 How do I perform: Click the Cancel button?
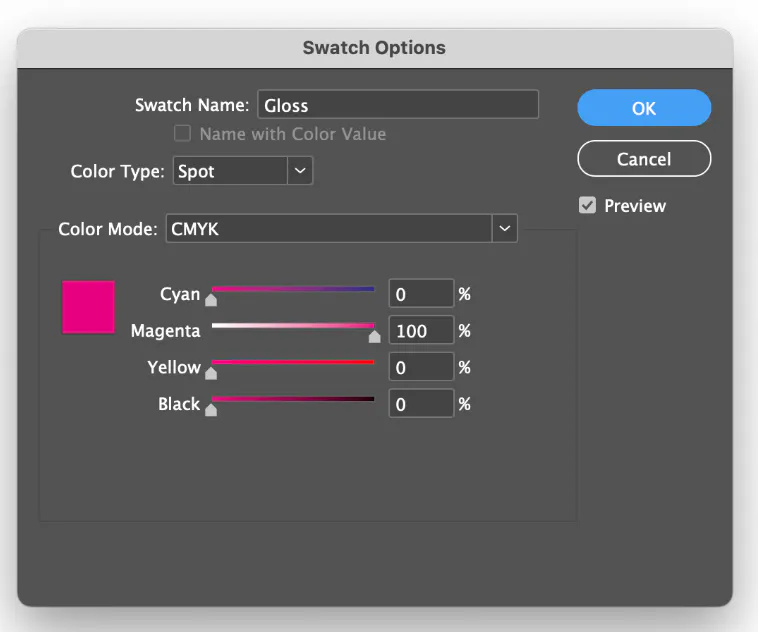pyautogui.click(x=643, y=159)
